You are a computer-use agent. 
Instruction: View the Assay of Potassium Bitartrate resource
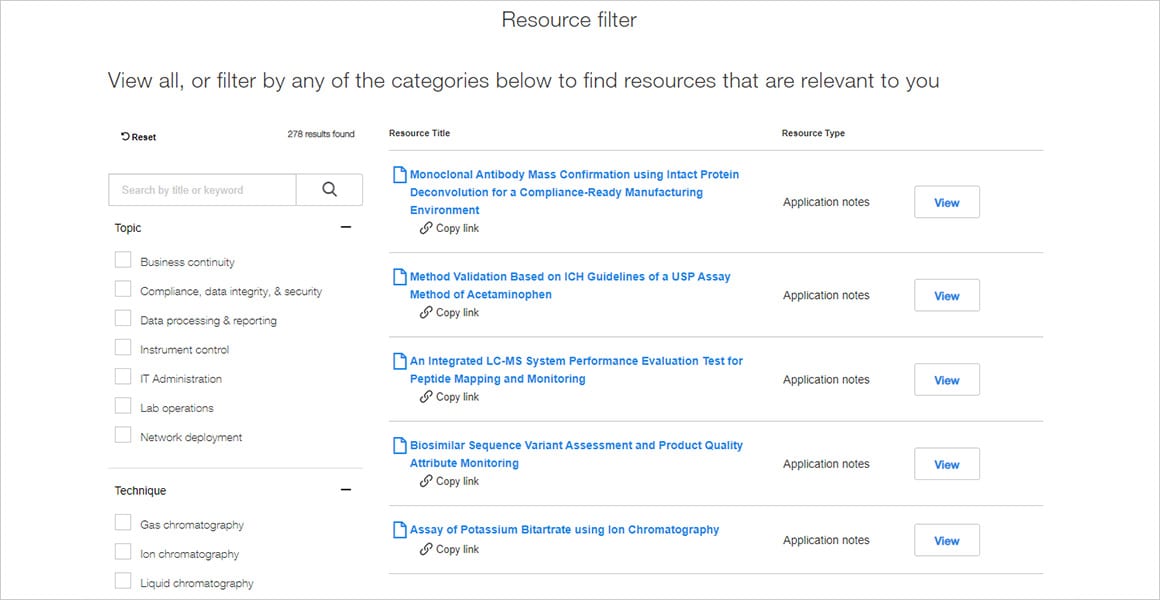click(x=946, y=541)
